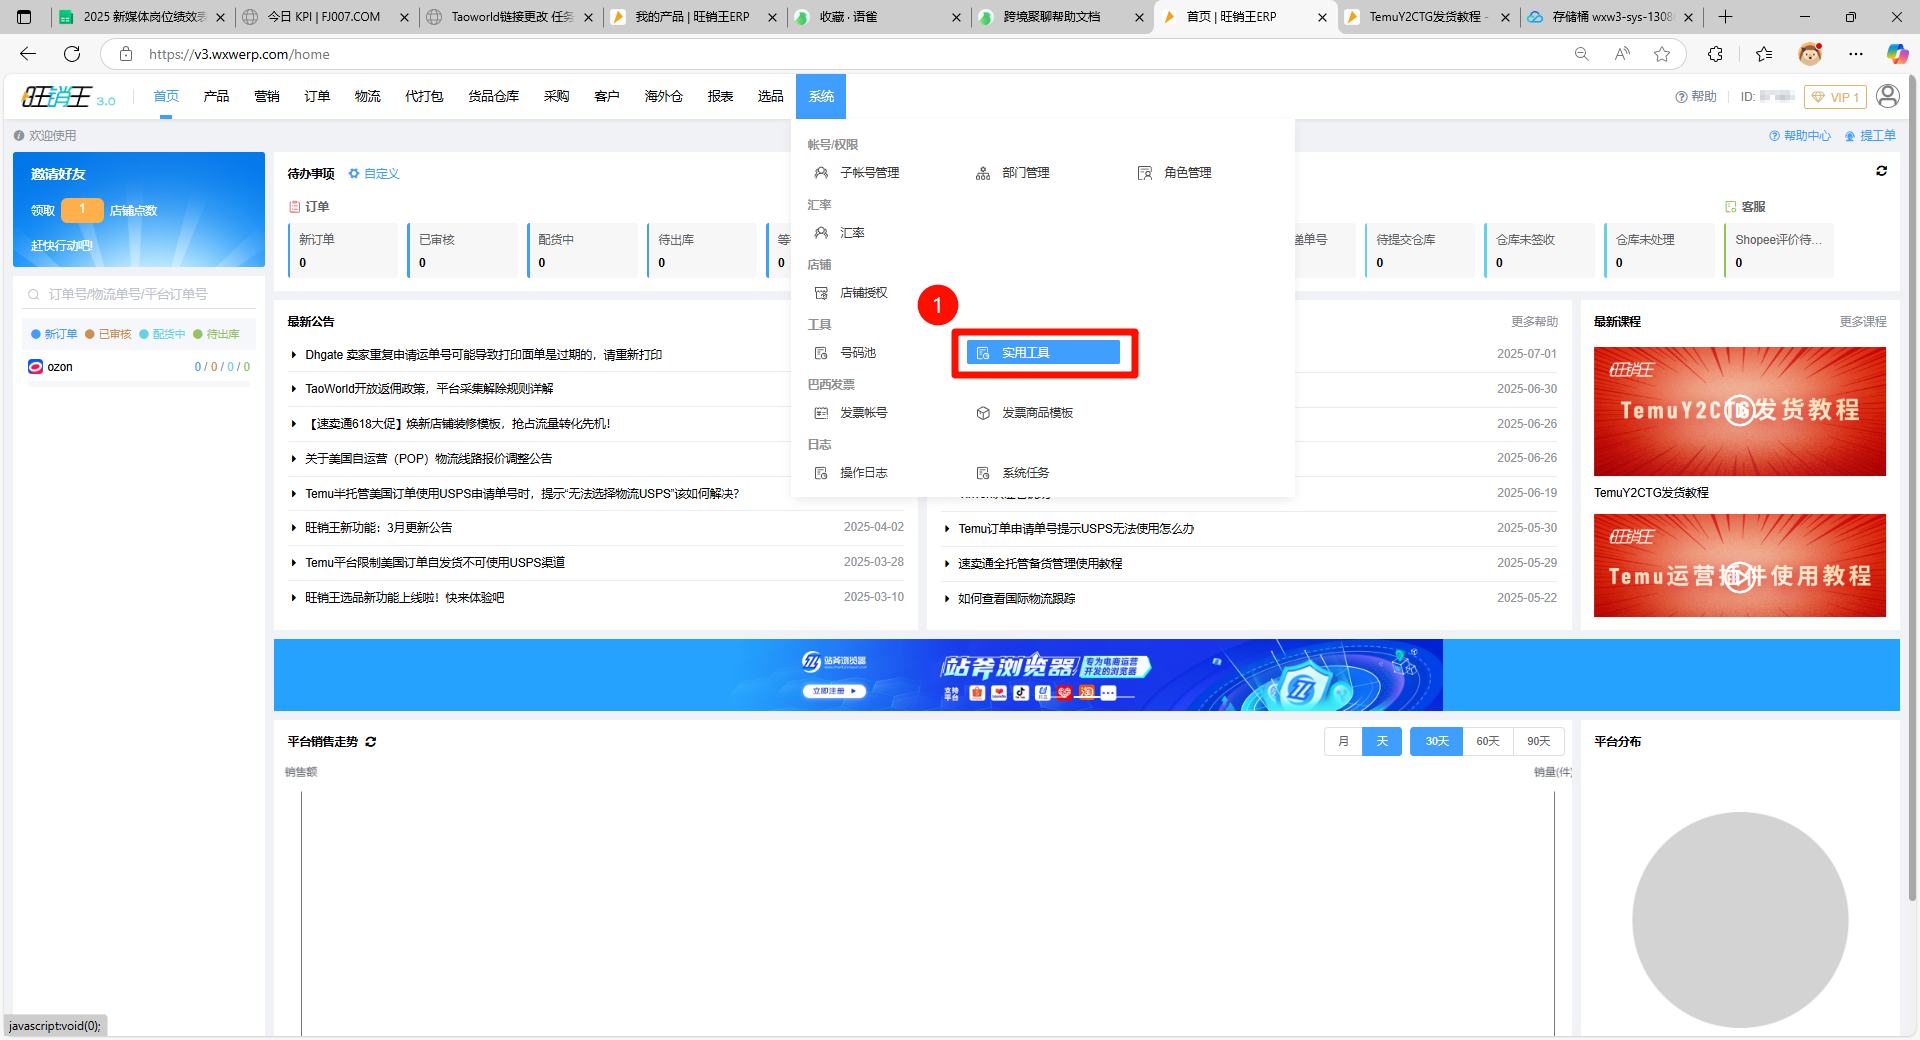1920x1040 pixels.
Task: Open 发票帐号 menu entry
Action: 851,413
